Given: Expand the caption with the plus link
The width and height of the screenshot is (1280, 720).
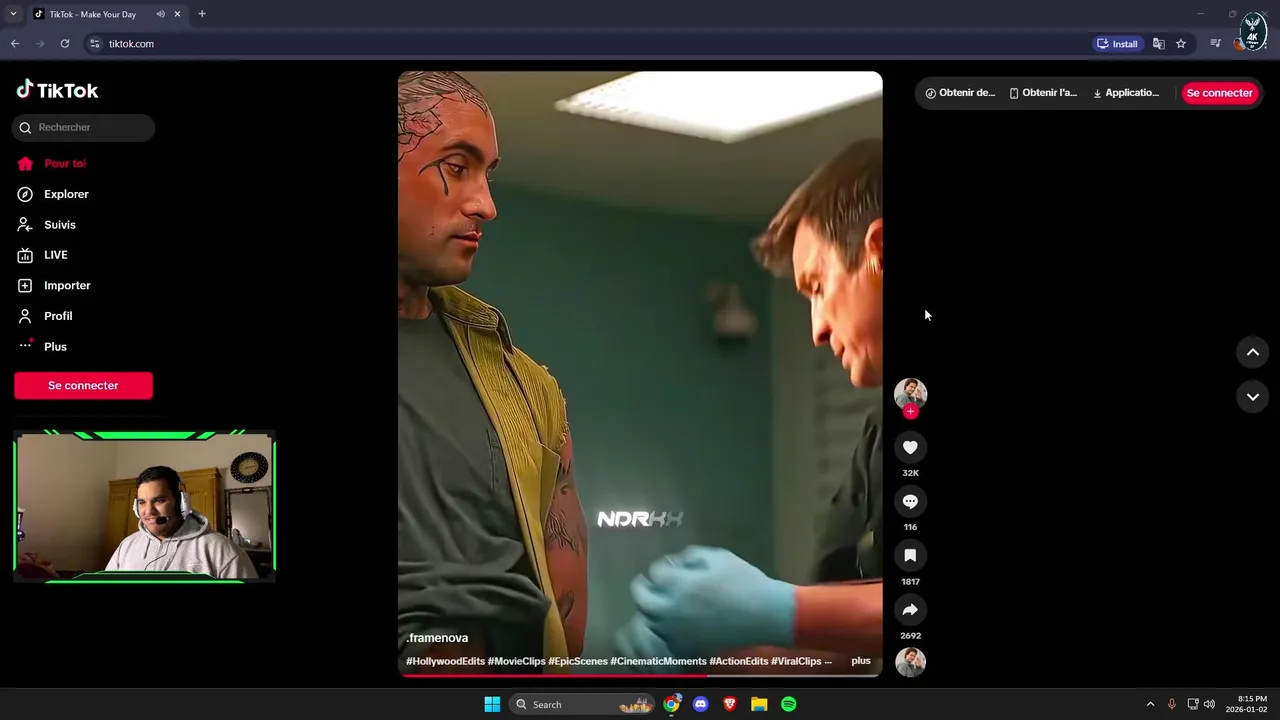Looking at the screenshot, I should 861,661.
